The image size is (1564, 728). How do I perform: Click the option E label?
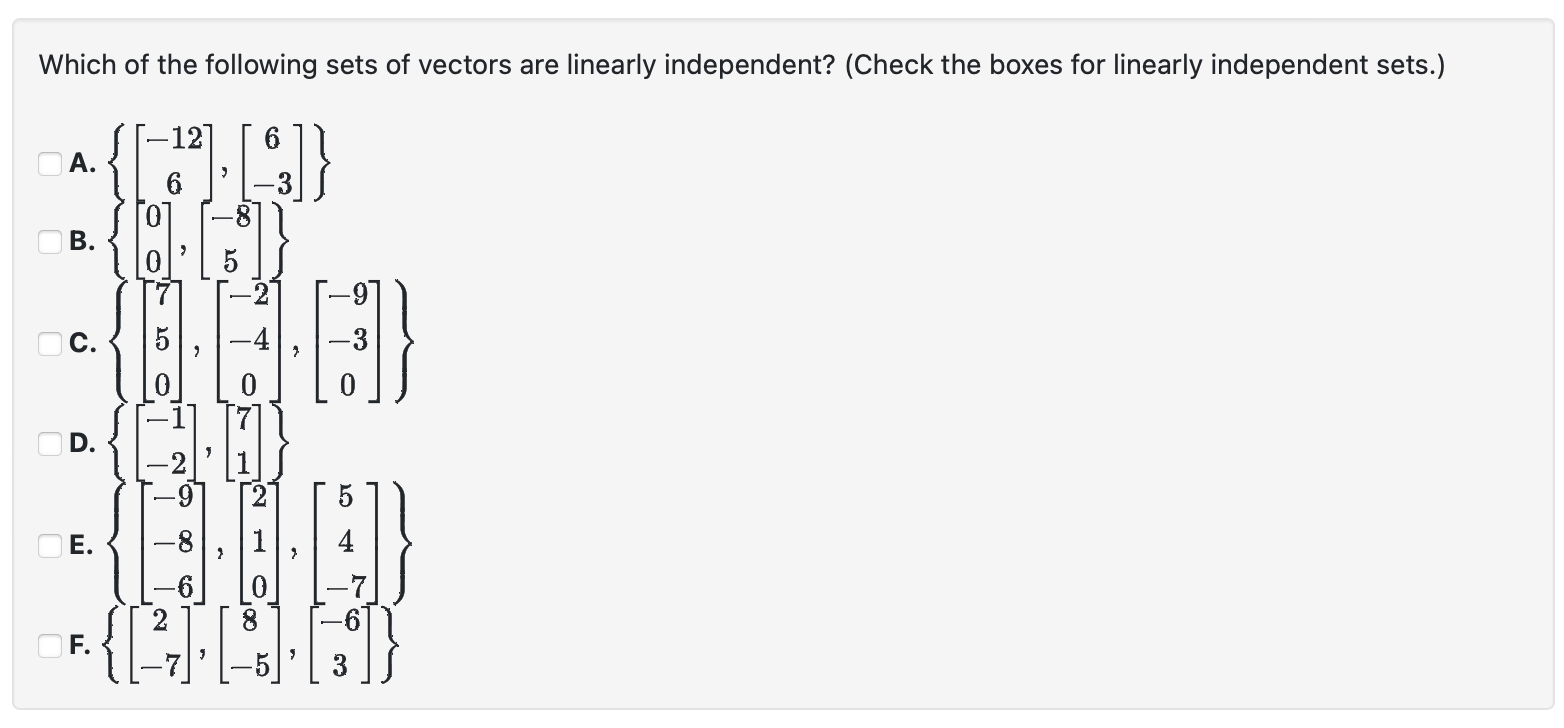point(81,546)
